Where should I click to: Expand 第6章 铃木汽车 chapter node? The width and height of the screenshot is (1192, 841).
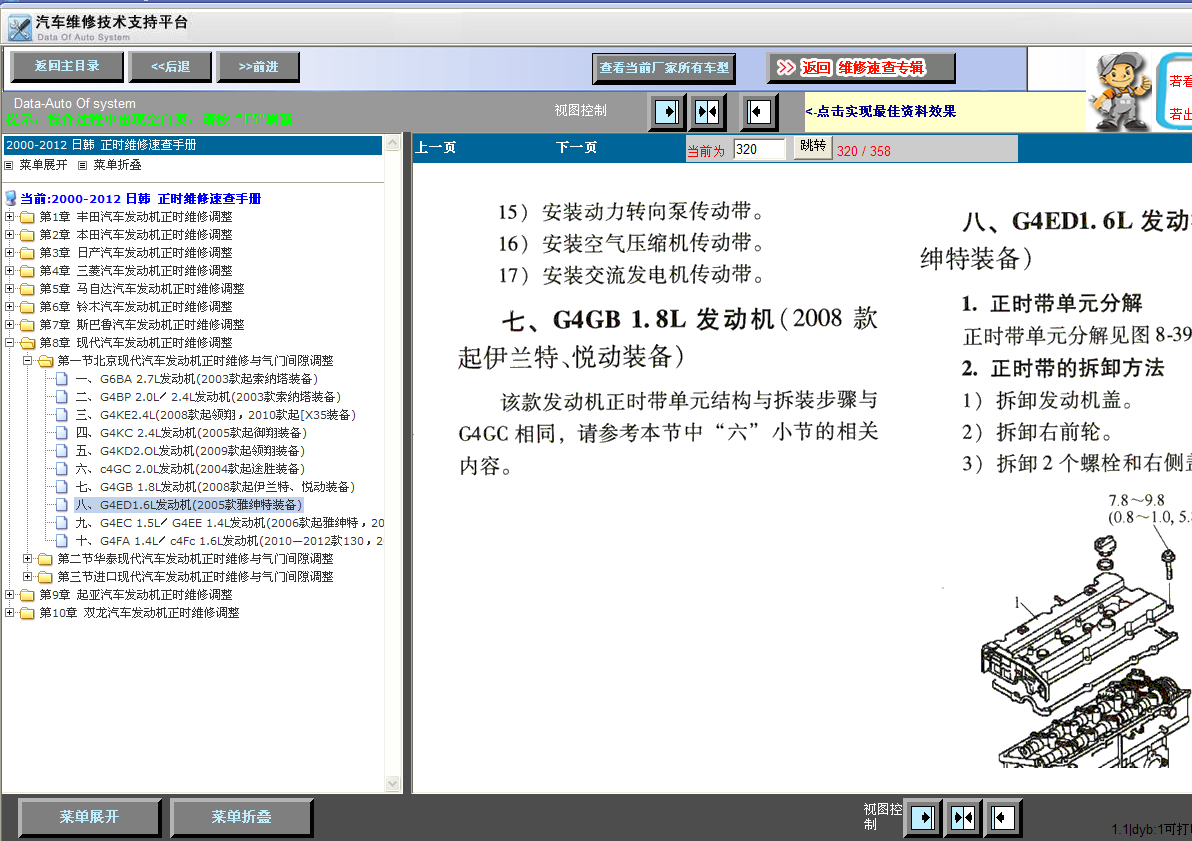pos(9,306)
